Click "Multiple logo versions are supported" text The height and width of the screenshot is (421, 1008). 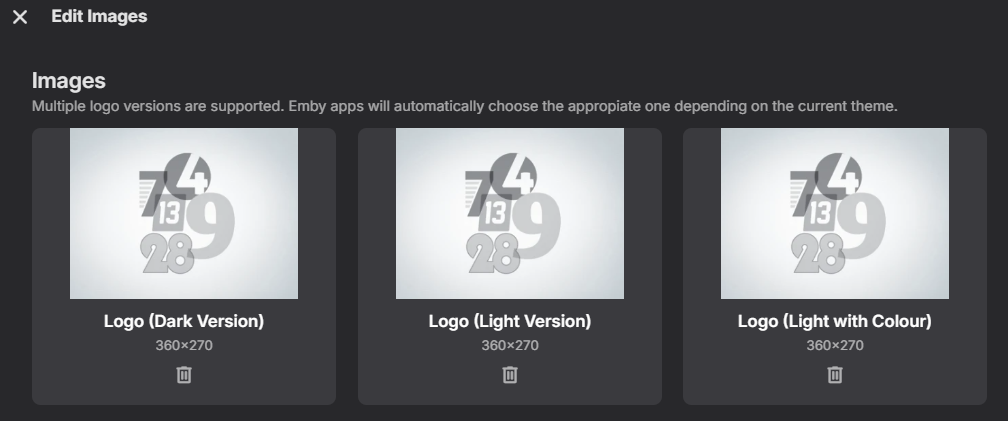point(157,106)
